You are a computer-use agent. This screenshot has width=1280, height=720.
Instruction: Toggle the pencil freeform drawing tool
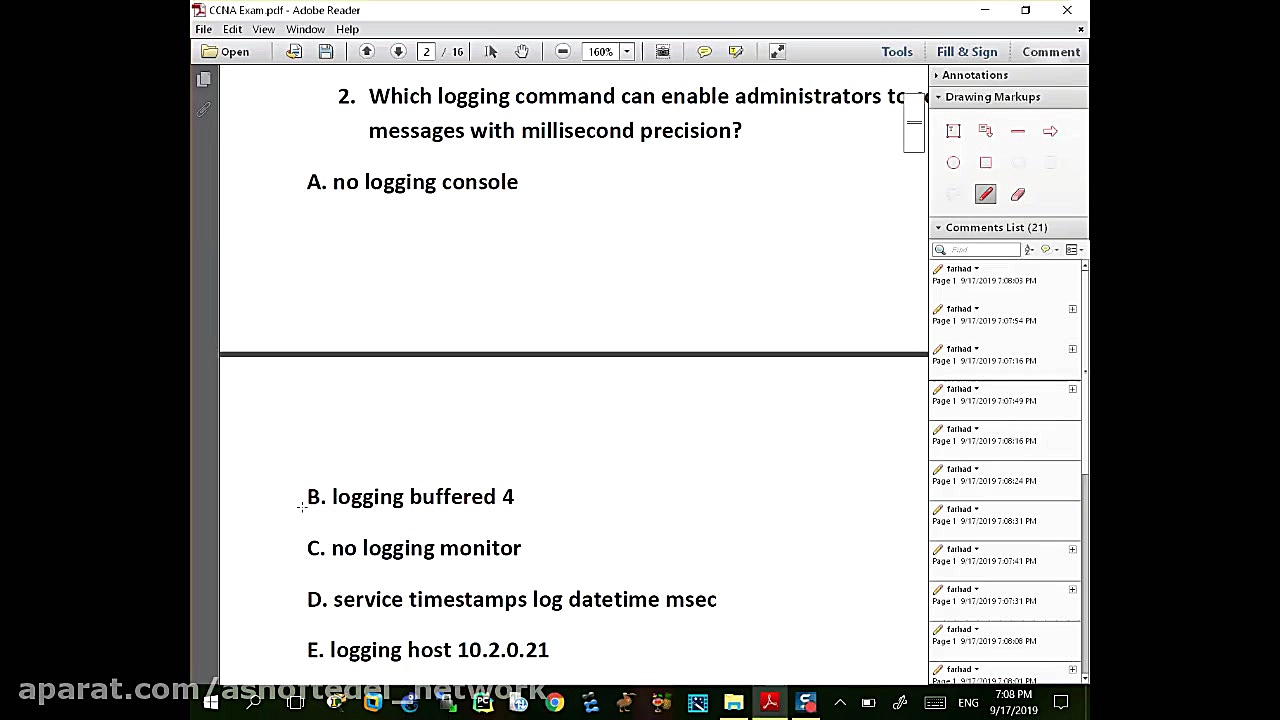click(985, 195)
